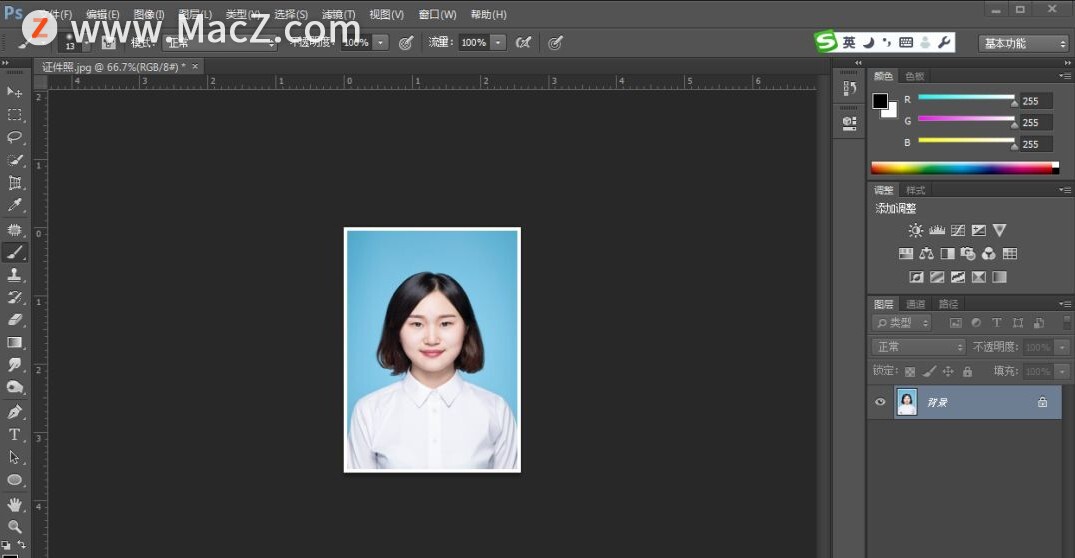Select the Sponge tool below Smudge
This screenshot has width=1075, height=558.
coord(14,387)
